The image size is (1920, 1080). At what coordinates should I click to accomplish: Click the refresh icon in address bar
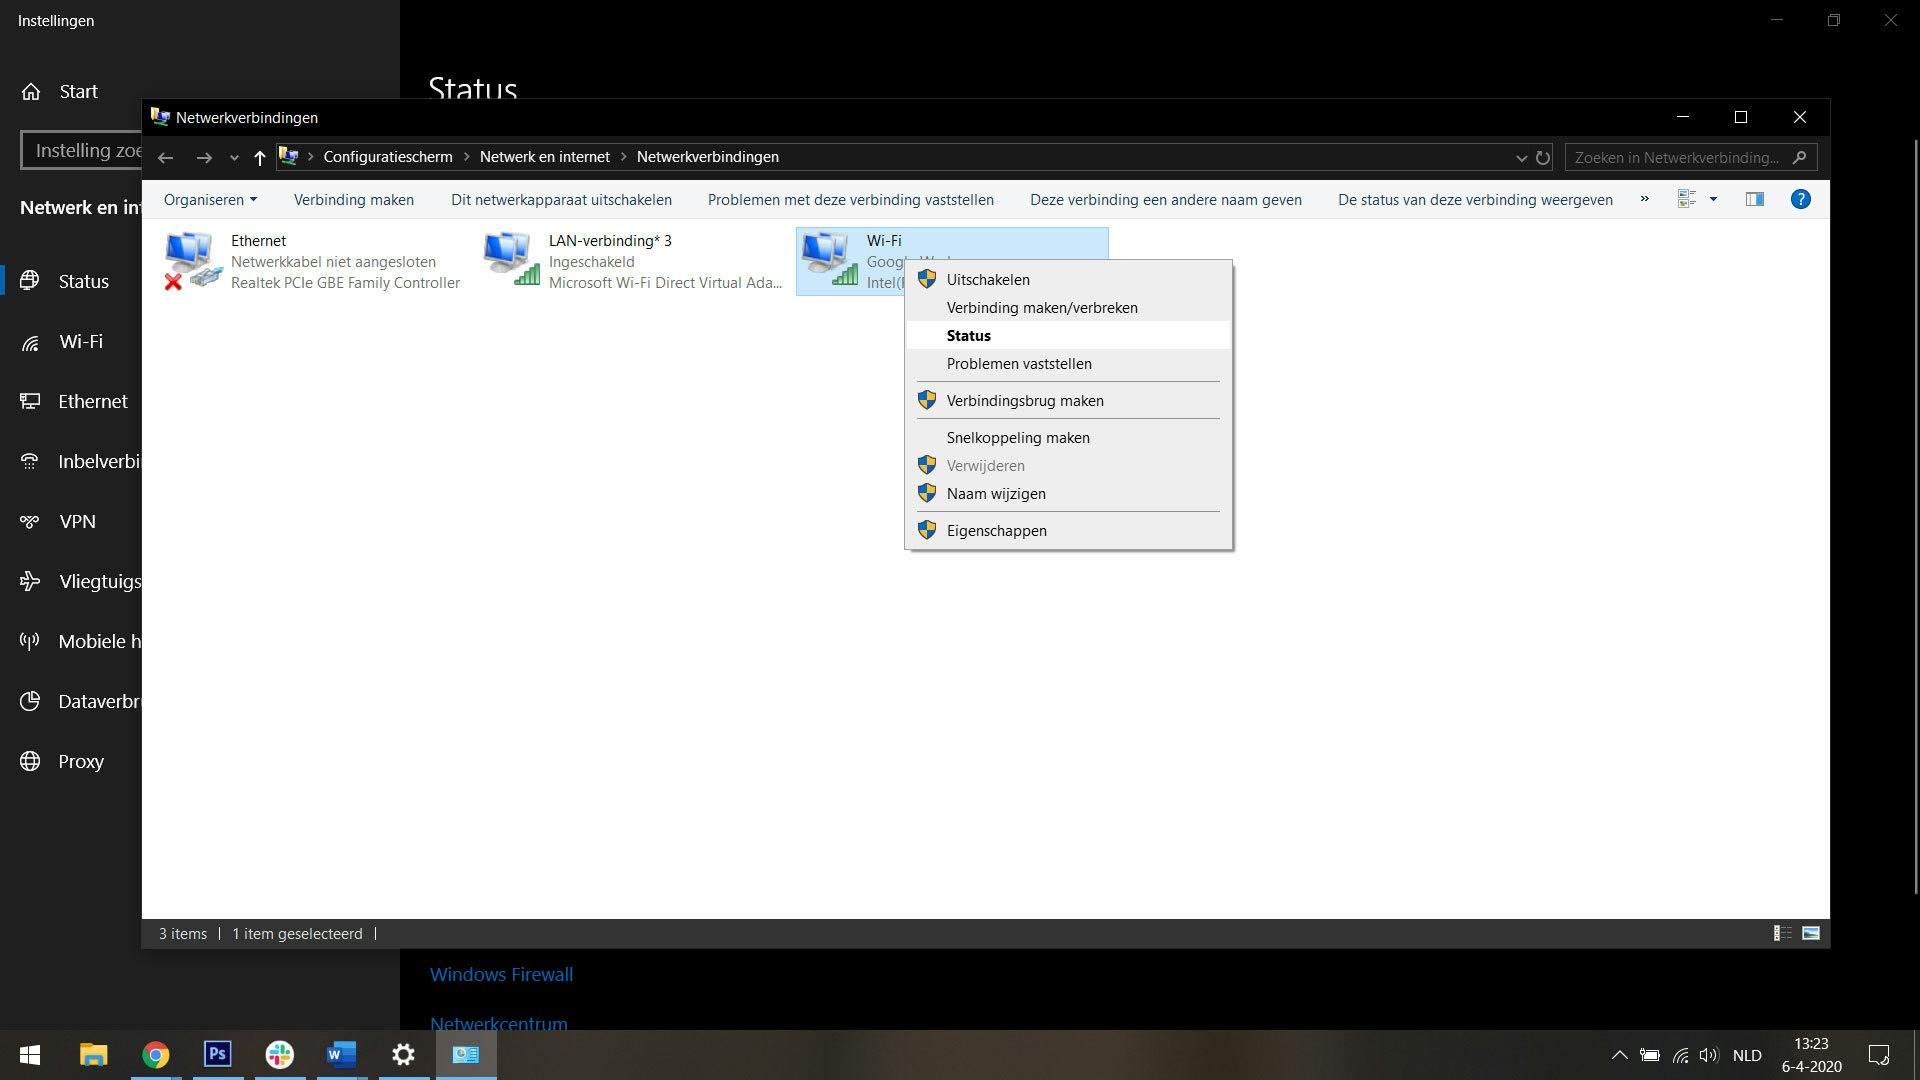[1543, 157]
